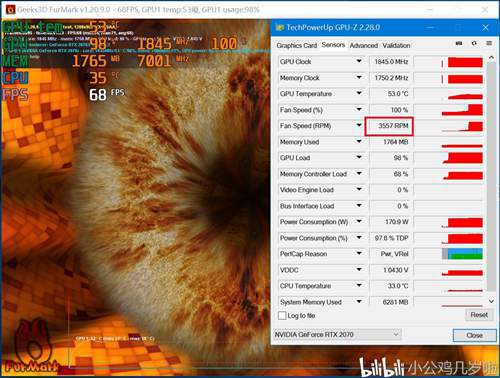Enable the Log to file checkbox
The height and width of the screenshot is (378, 500).
(282, 315)
